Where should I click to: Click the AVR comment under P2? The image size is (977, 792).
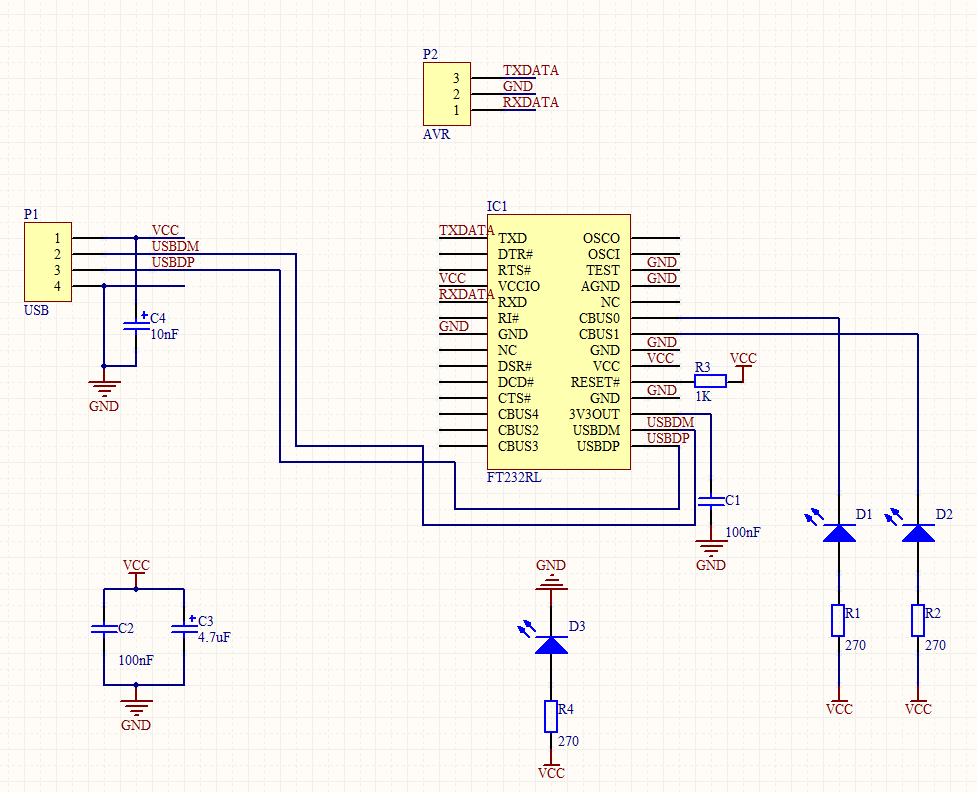coord(436,134)
